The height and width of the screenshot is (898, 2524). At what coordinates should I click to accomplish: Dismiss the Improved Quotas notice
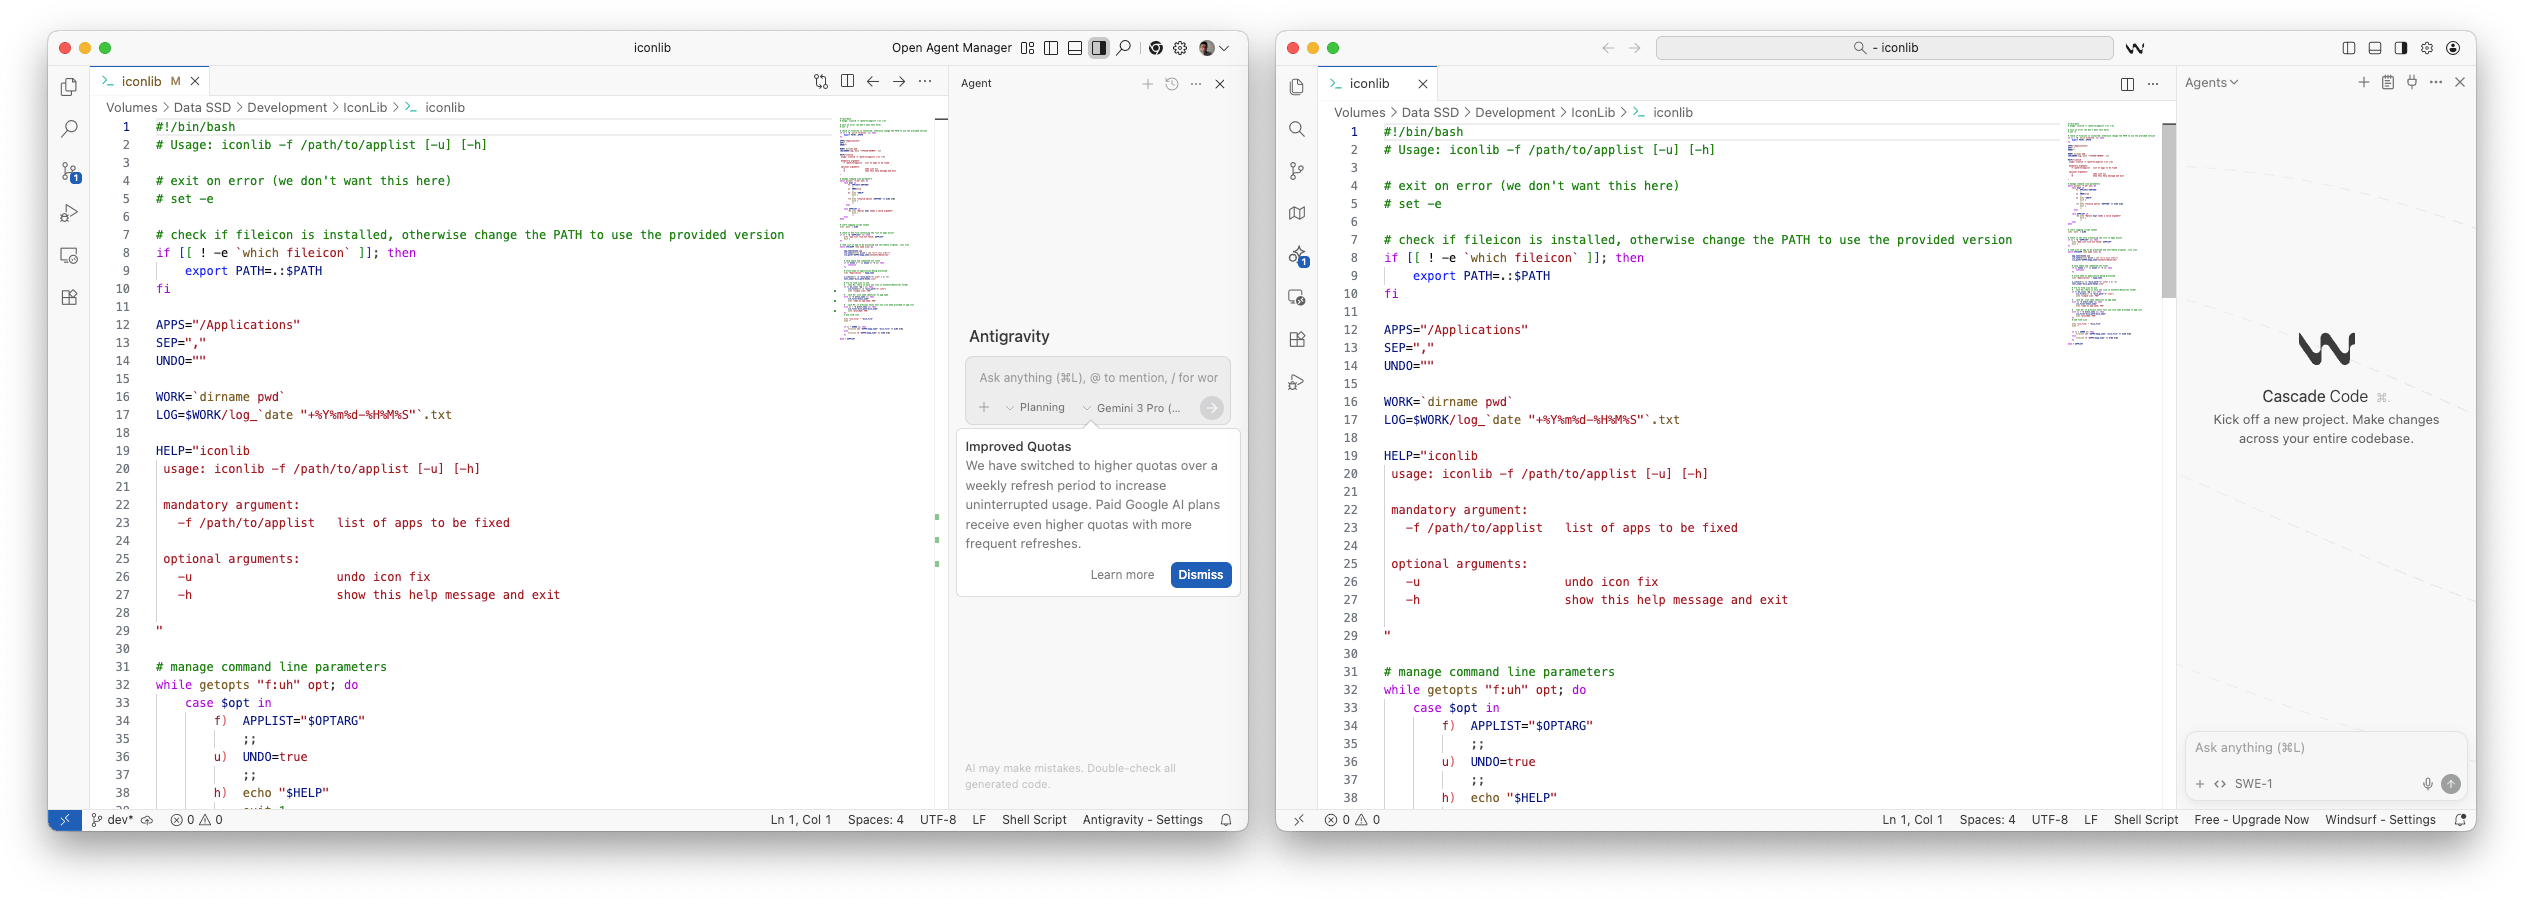pos(1200,575)
